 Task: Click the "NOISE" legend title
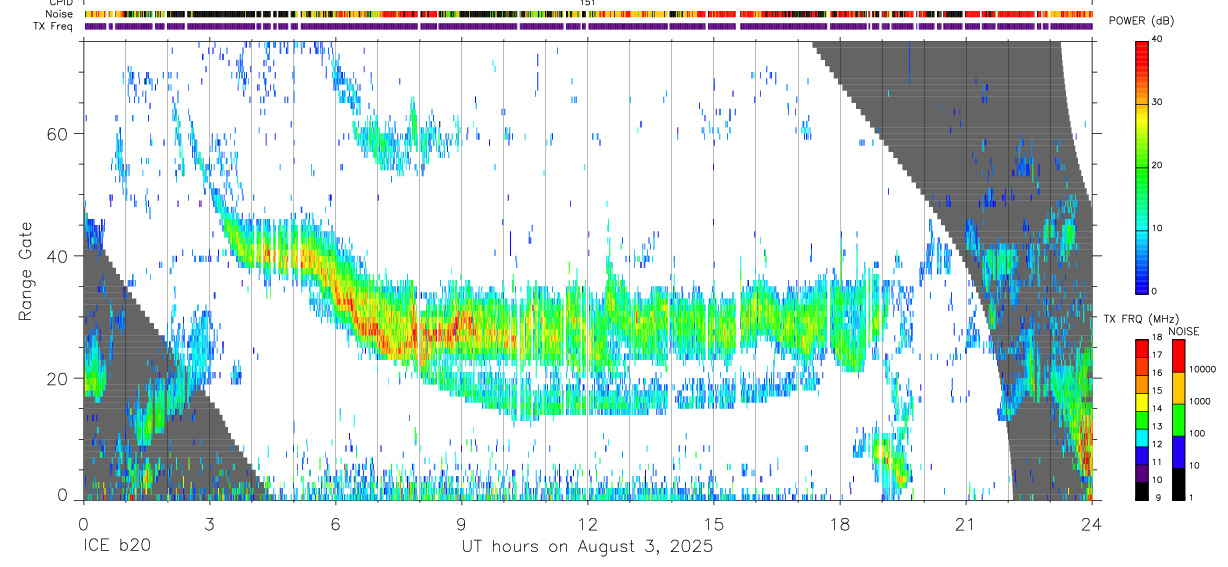click(x=1184, y=331)
